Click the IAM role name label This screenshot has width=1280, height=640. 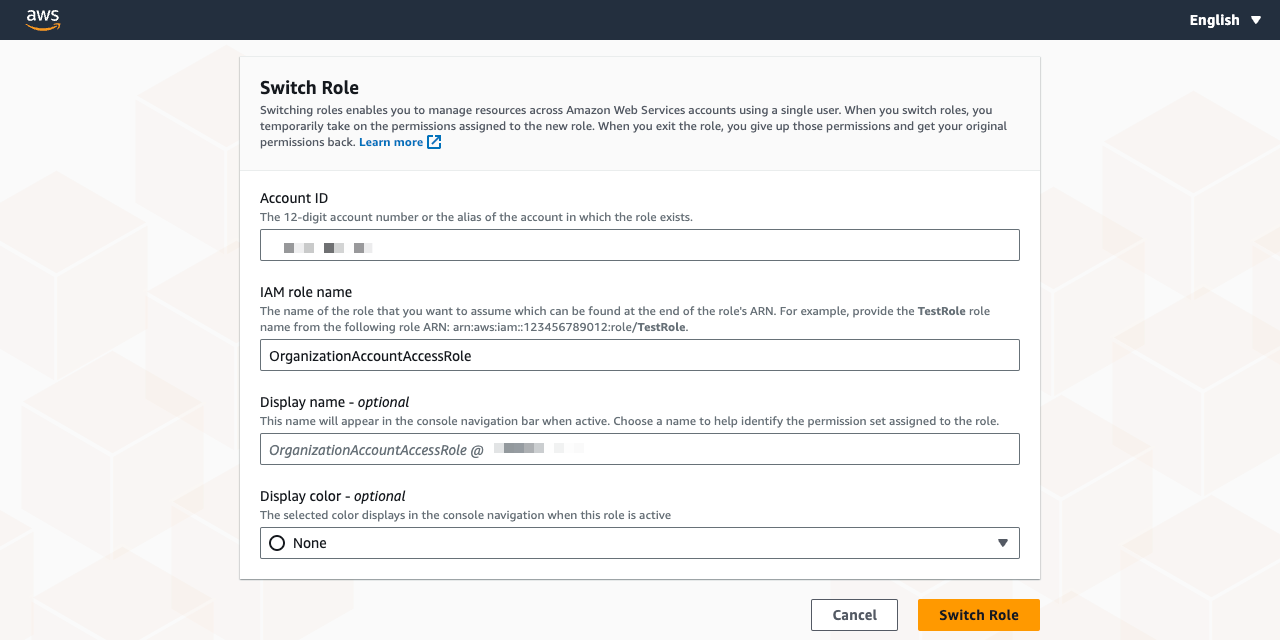306,292
